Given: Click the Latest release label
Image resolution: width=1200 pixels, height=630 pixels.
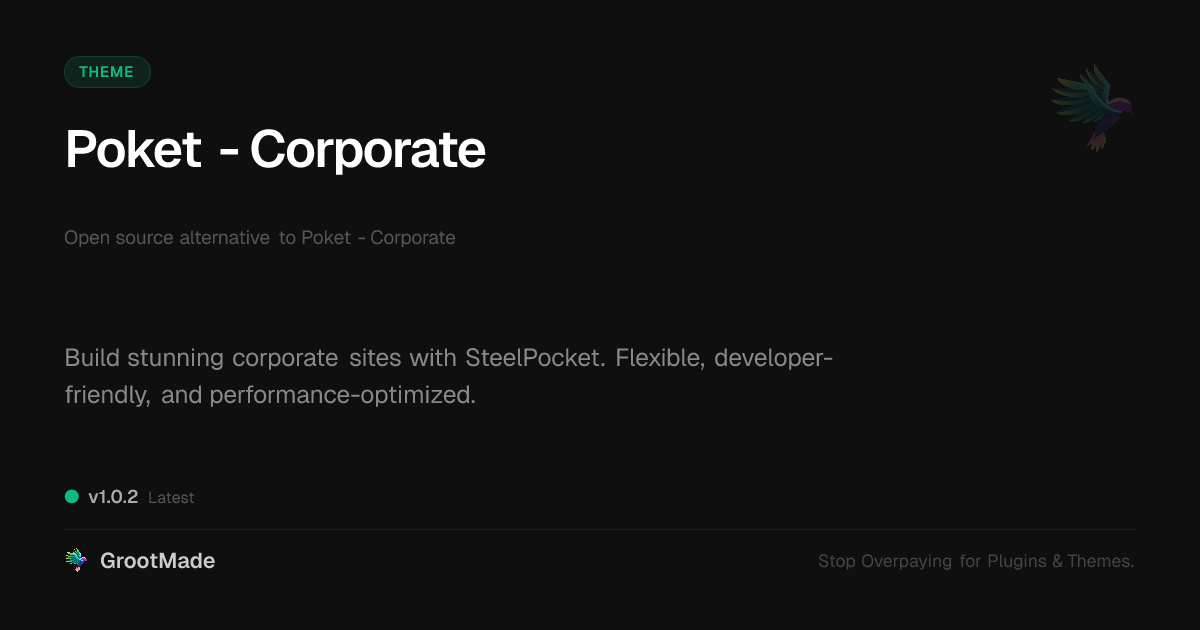Looking at the screenshot, I should coord(171,498).
